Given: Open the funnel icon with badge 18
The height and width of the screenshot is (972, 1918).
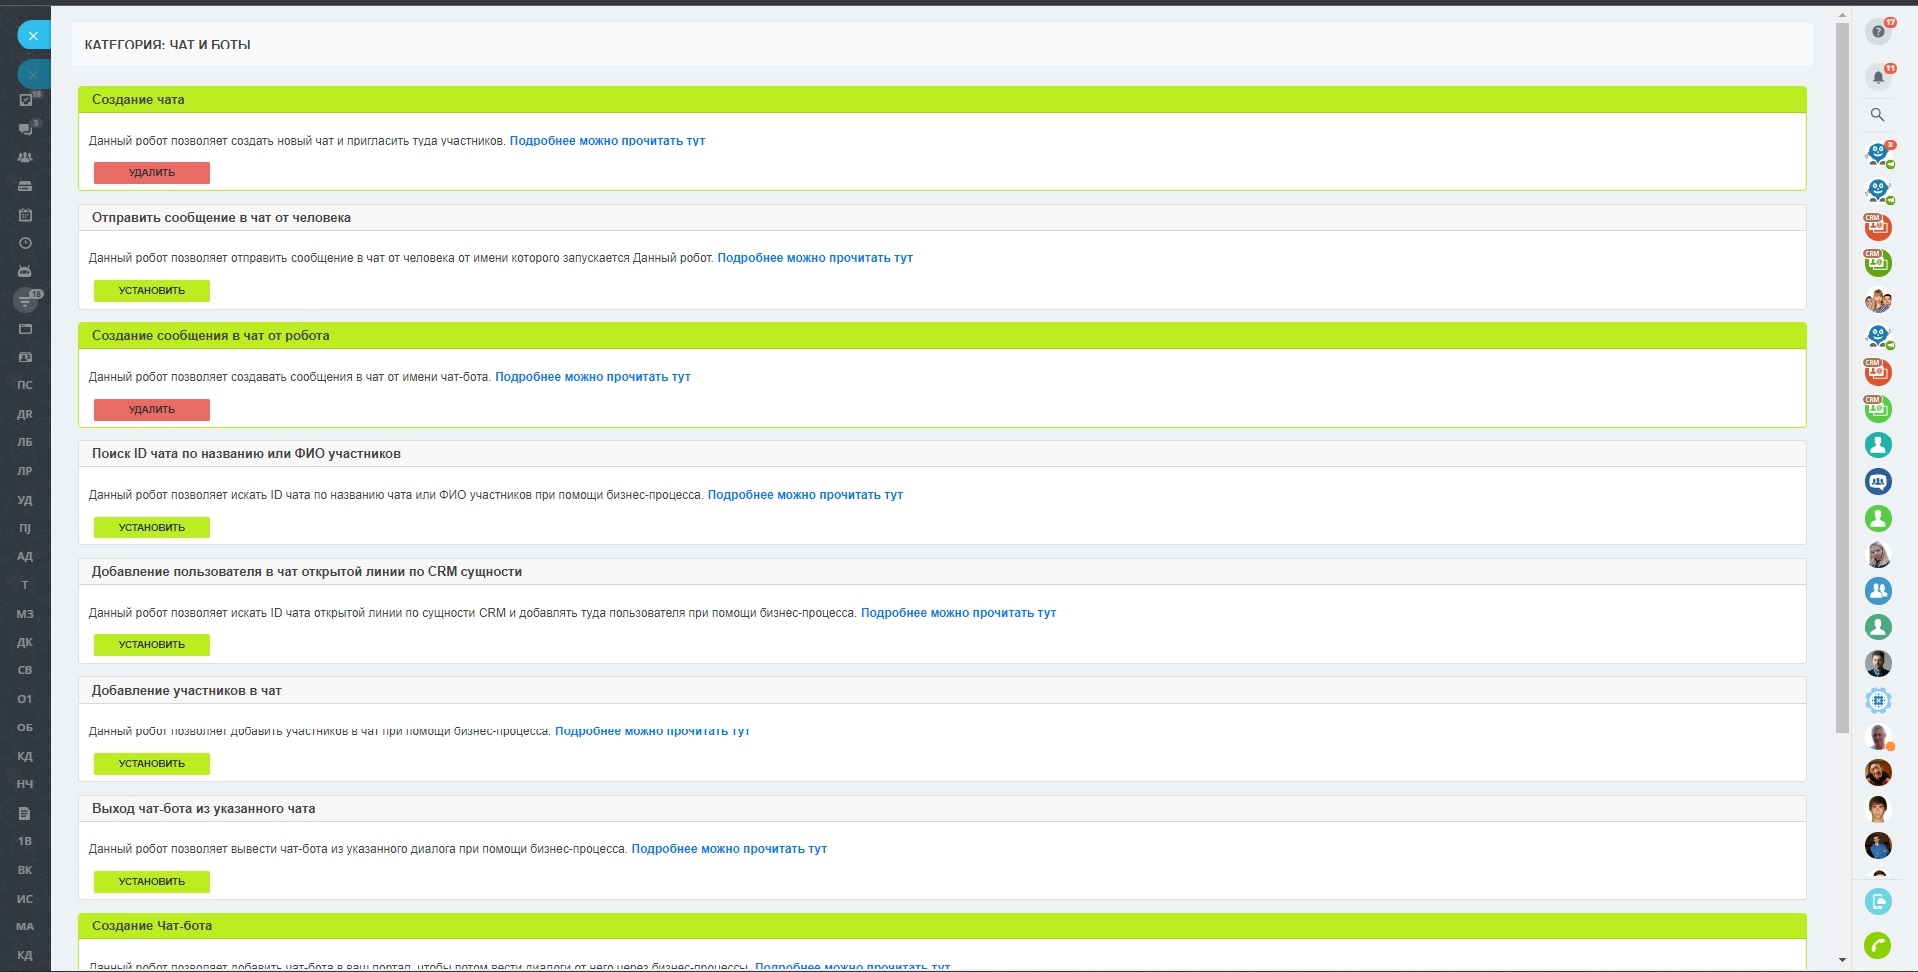Looking at the screenshot, I should (27, 299).
